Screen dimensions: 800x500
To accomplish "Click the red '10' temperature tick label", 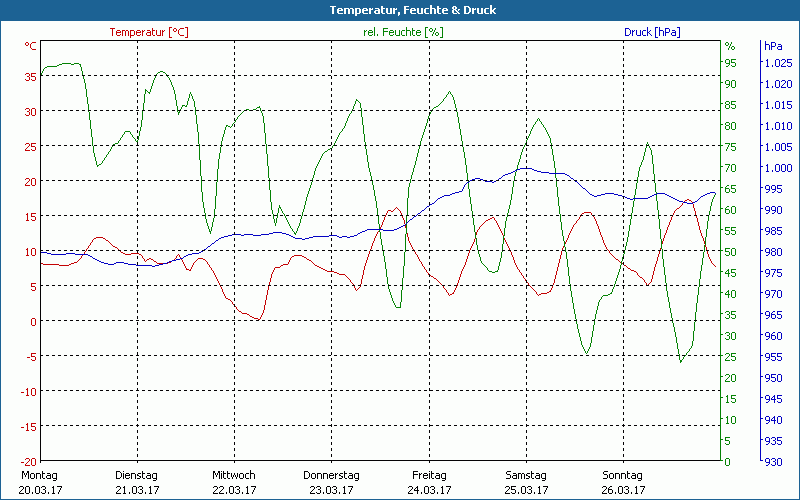I will click(x=31, y=252).
